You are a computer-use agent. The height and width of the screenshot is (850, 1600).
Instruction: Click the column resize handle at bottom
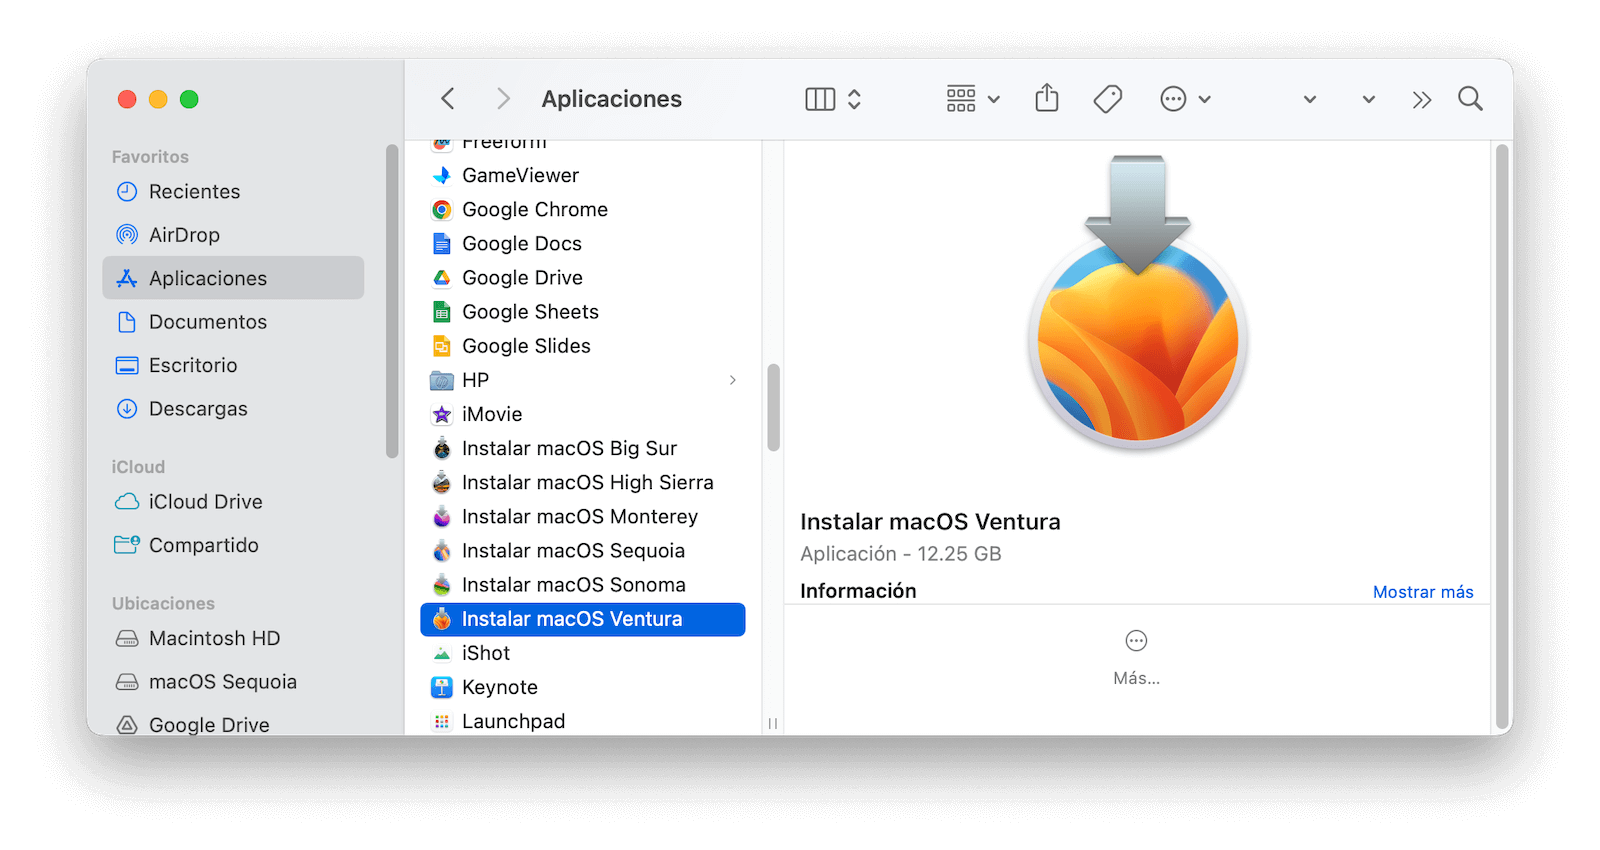pyautogui.click(x=773, y=723)
